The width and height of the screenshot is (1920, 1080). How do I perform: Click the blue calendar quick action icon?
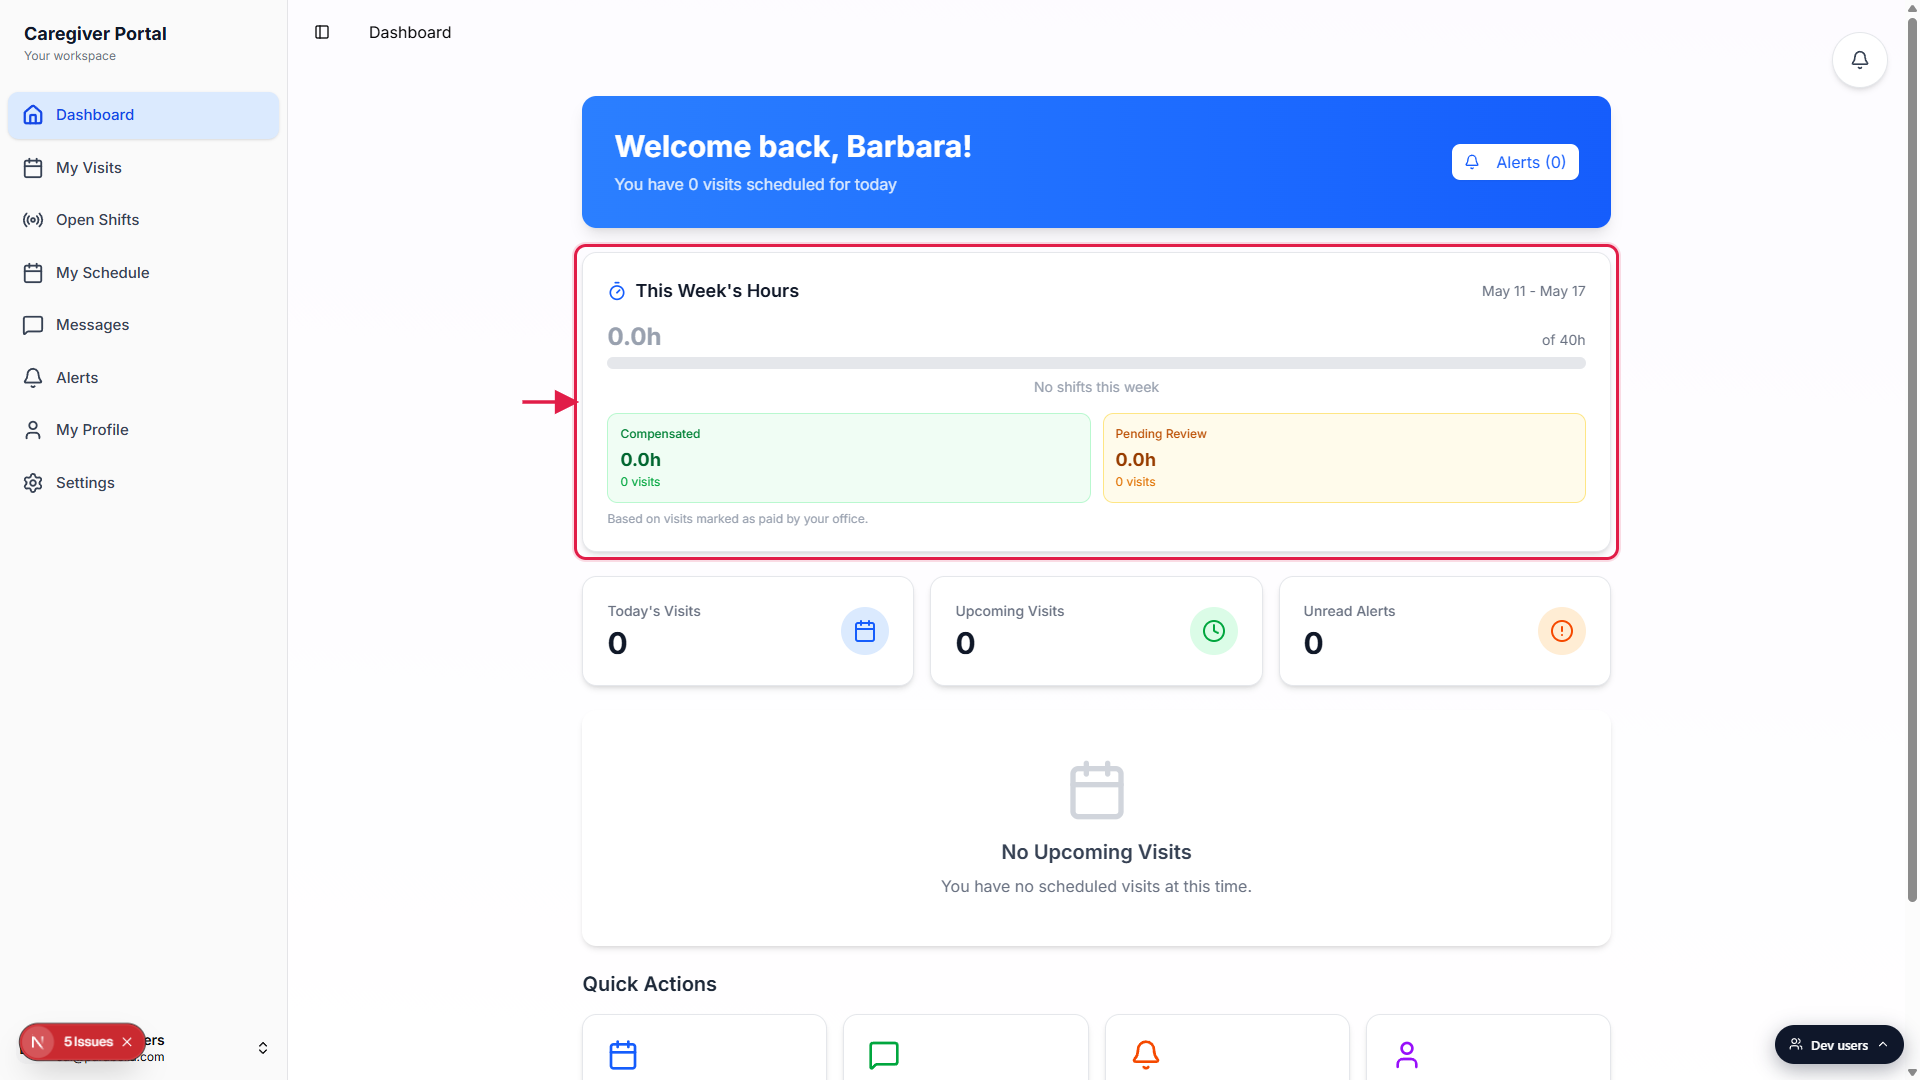(x=623, y=1055)
